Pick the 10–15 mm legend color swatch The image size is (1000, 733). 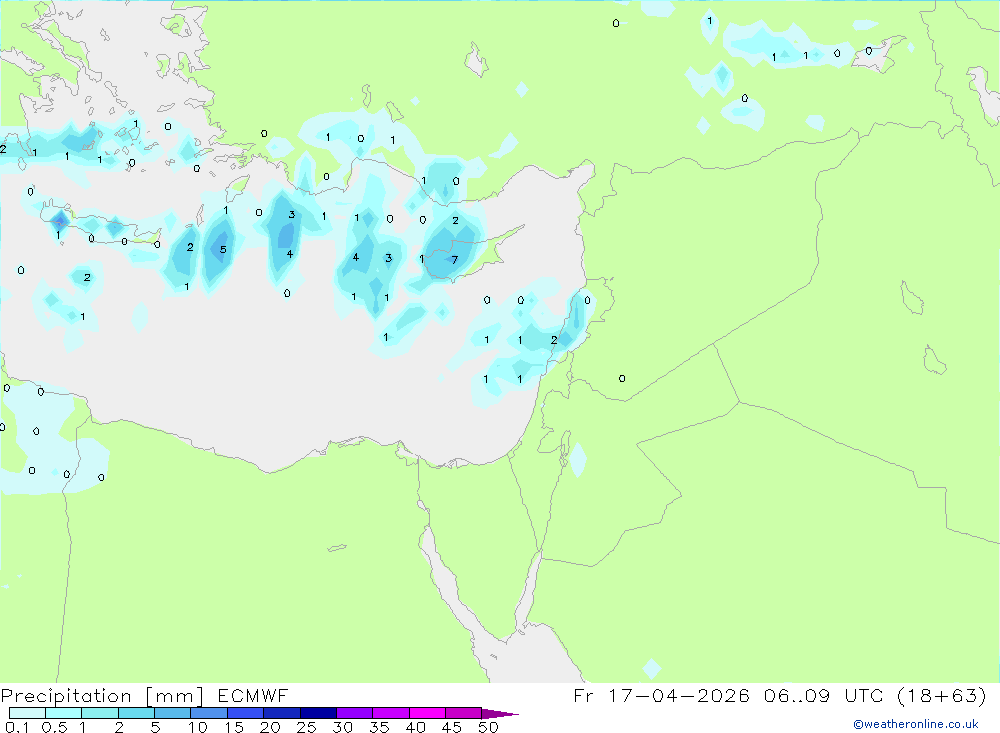pyautogui.click(x=209, y=713)
